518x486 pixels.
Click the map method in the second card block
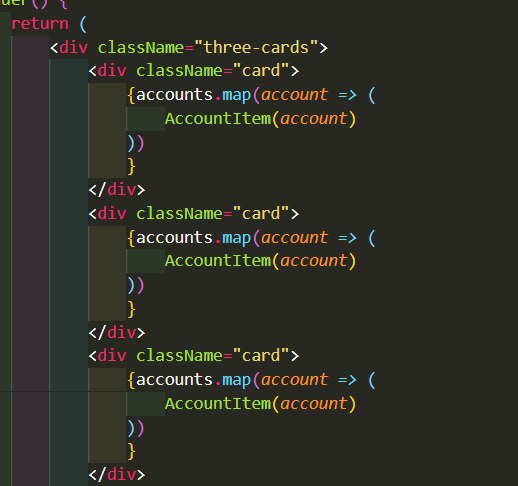click(x=237, y=238)
